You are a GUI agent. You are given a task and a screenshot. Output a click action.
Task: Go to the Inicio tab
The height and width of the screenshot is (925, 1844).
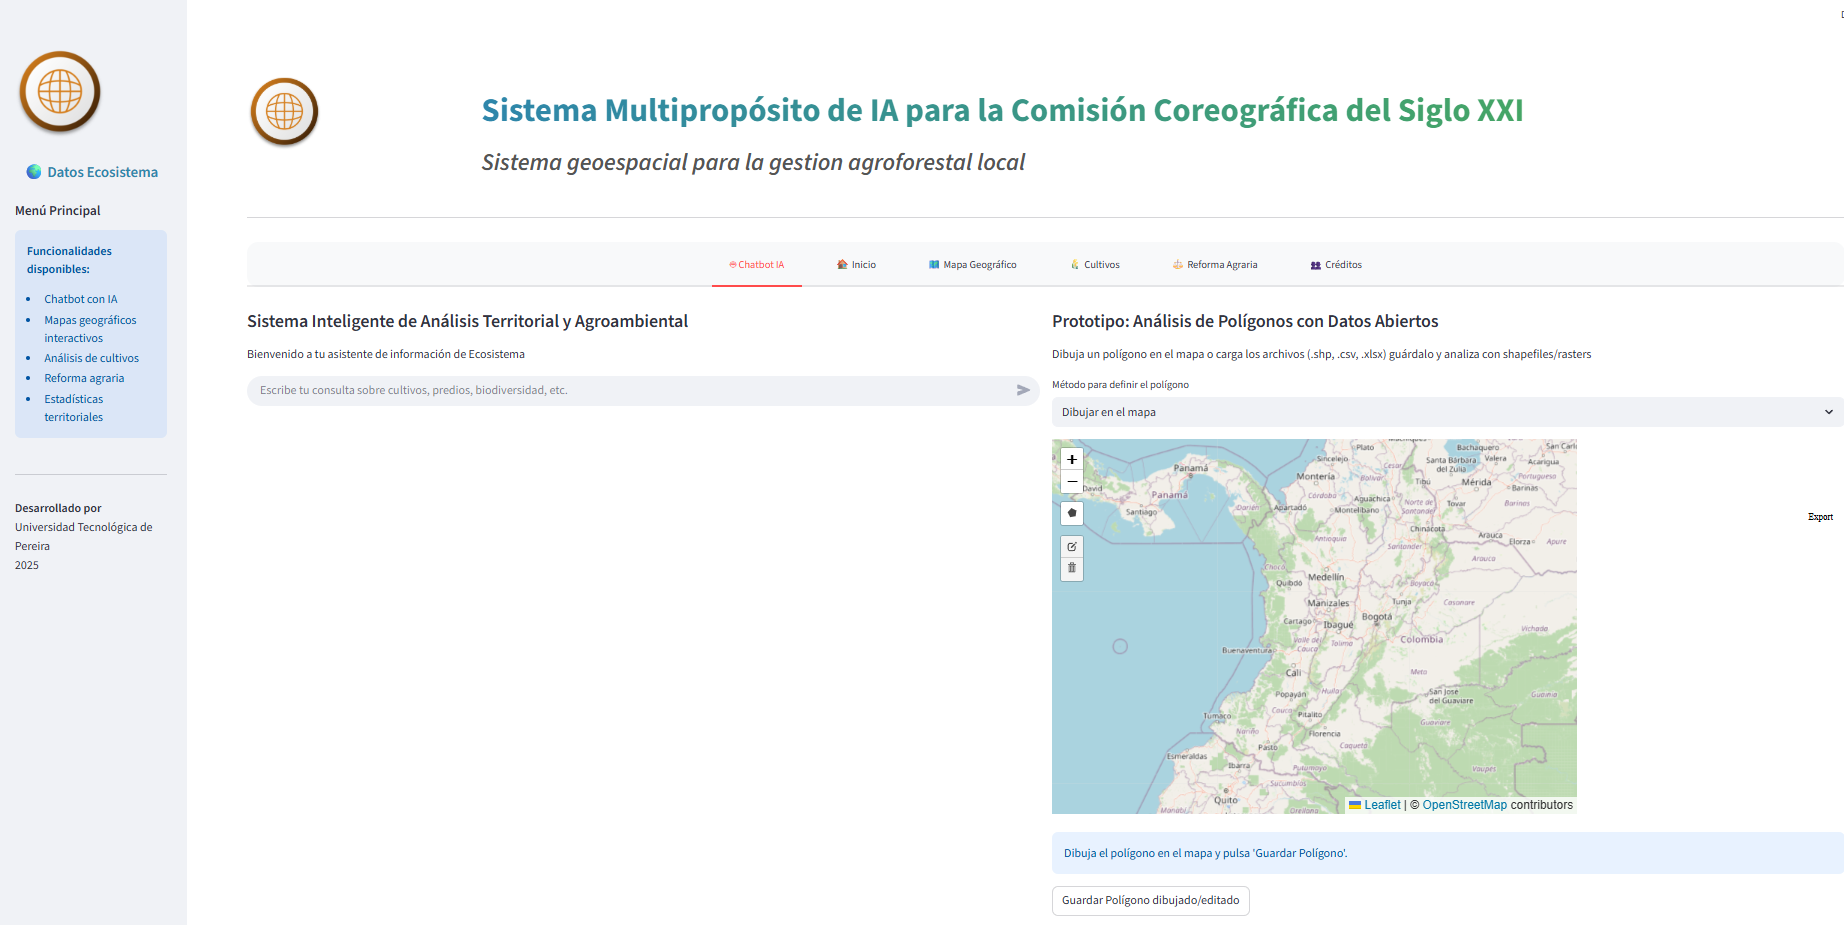click(x=856, y=264)
